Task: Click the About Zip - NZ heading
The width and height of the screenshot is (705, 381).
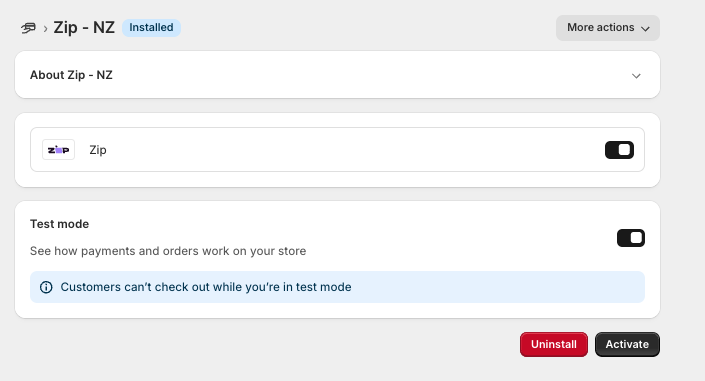Action: 71,75
